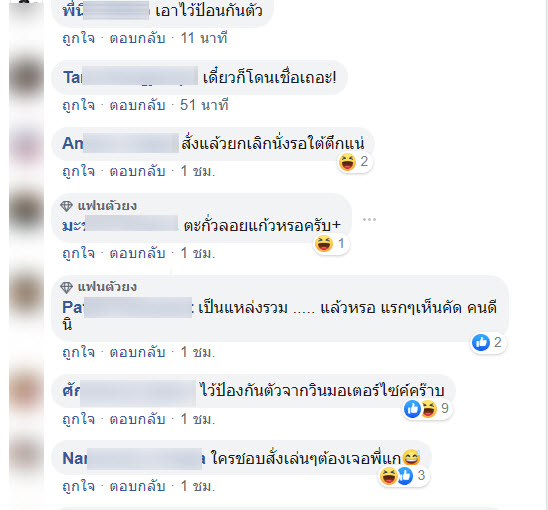The width and height of the screenshot is (548, 510).
Task: Like the เดี๋ยวก็โดนเชื่อเถอะ comment via ถูกใจ
Action: click(x=78, y=105)
